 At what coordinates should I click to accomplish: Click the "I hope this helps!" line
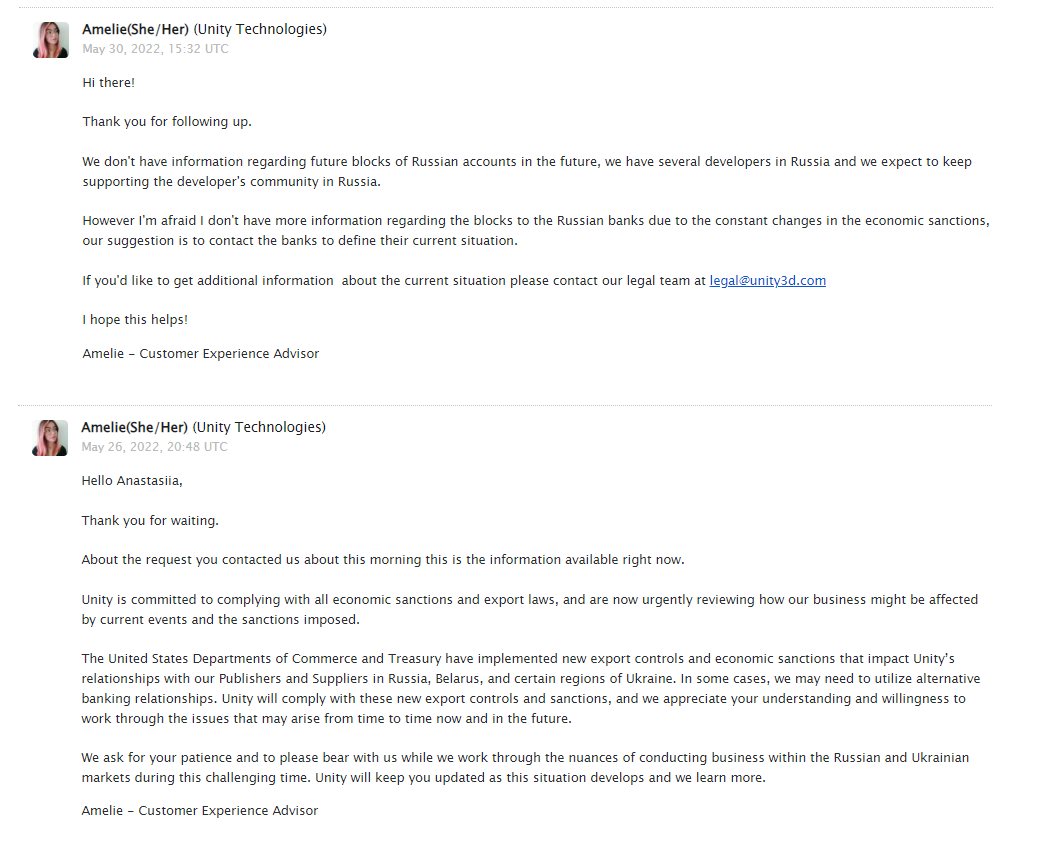point(135,320)
